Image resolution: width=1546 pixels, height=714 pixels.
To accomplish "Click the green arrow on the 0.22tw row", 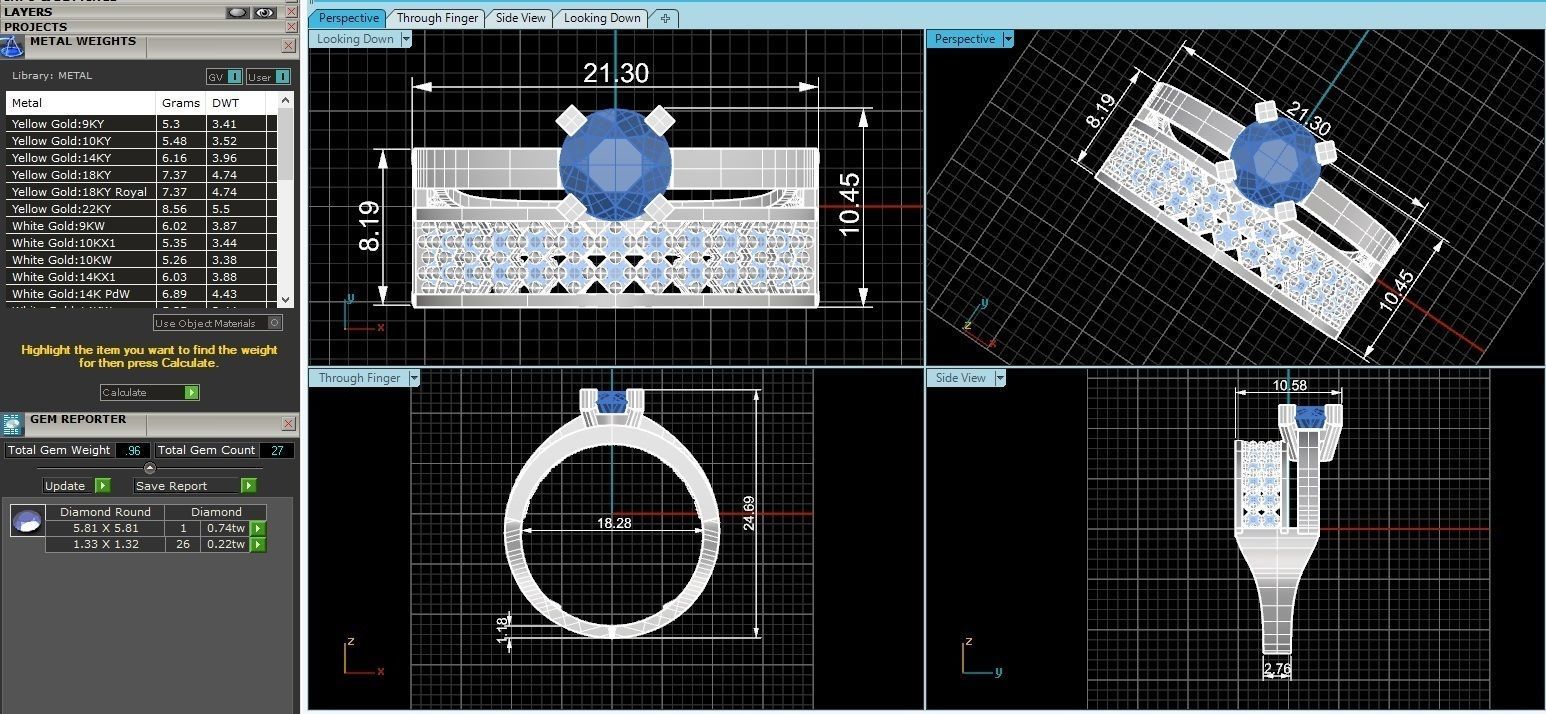I will pos(258,544).
